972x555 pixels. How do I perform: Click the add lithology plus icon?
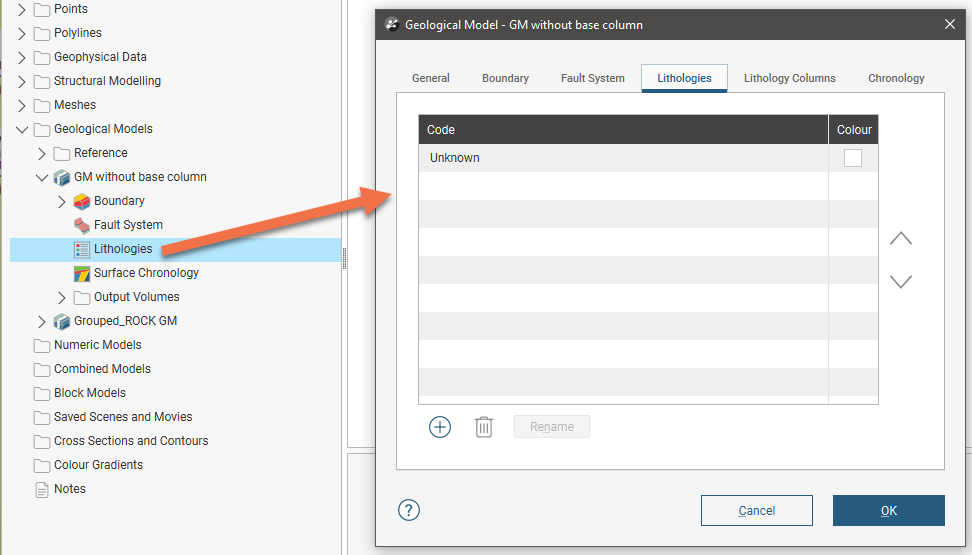pos(440,427)
